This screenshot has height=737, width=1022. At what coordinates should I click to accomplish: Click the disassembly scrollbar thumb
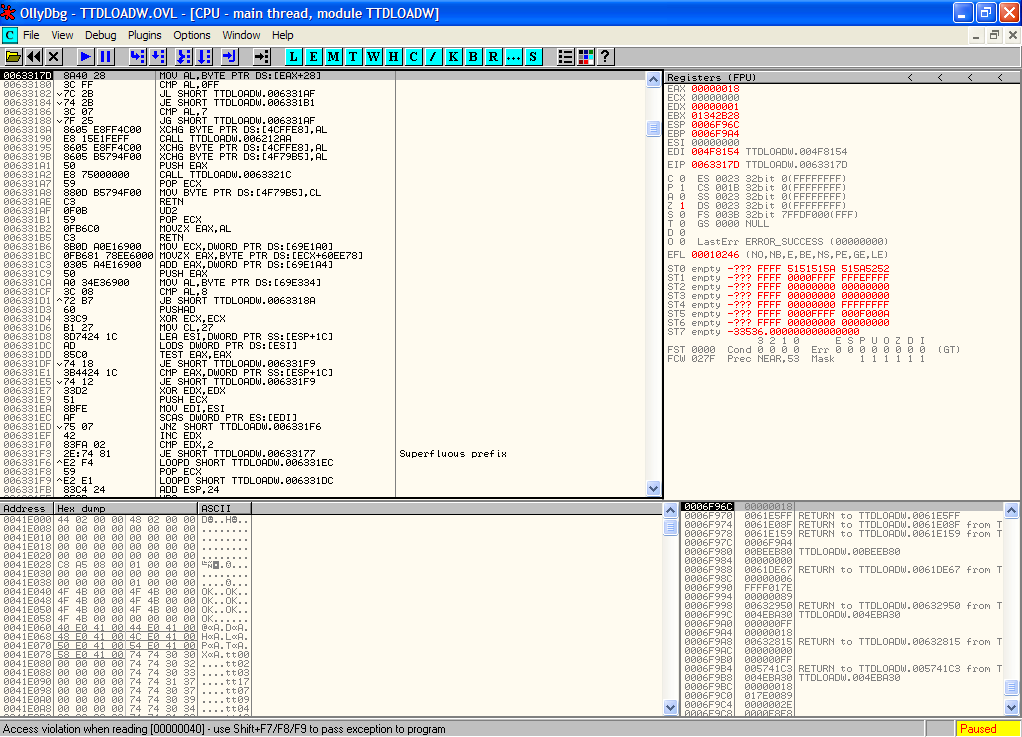[653, 128]
